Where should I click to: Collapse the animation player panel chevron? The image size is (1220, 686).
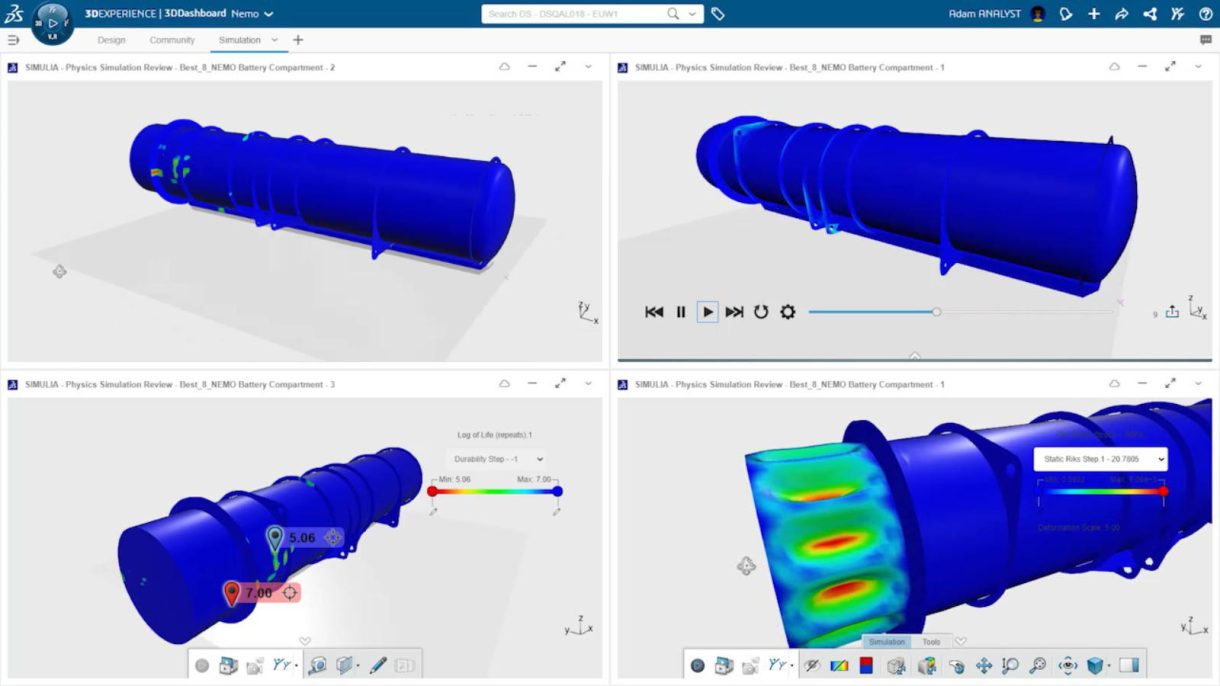[914, 355]
